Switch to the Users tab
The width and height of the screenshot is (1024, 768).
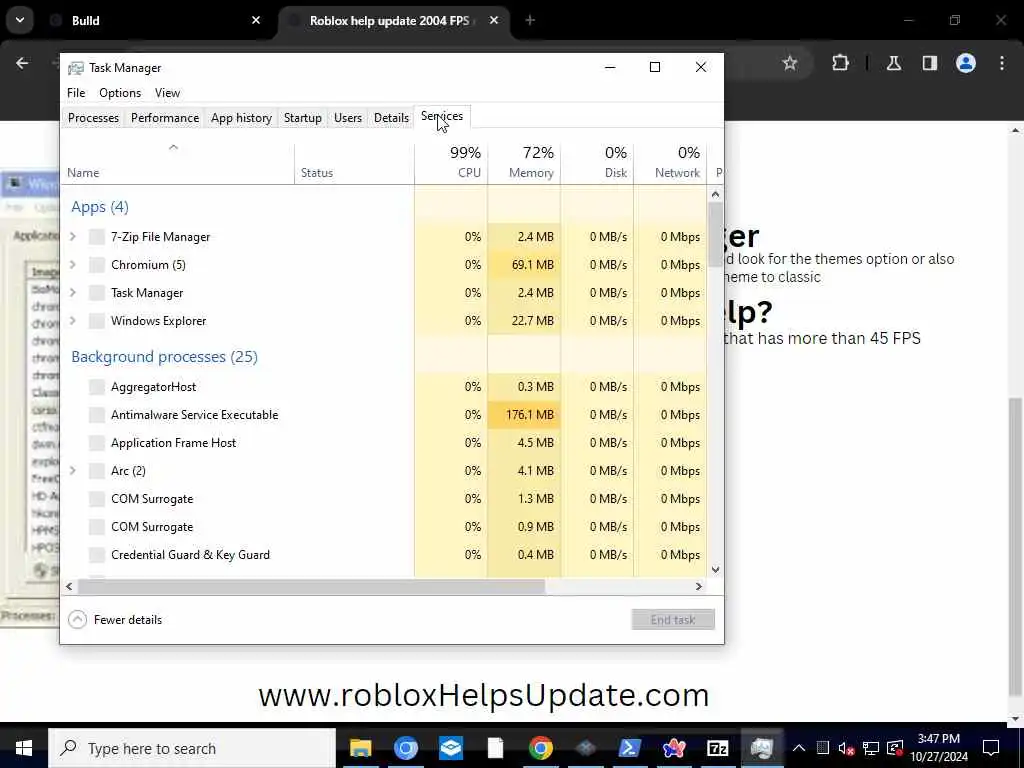click(x=347, y=118)
